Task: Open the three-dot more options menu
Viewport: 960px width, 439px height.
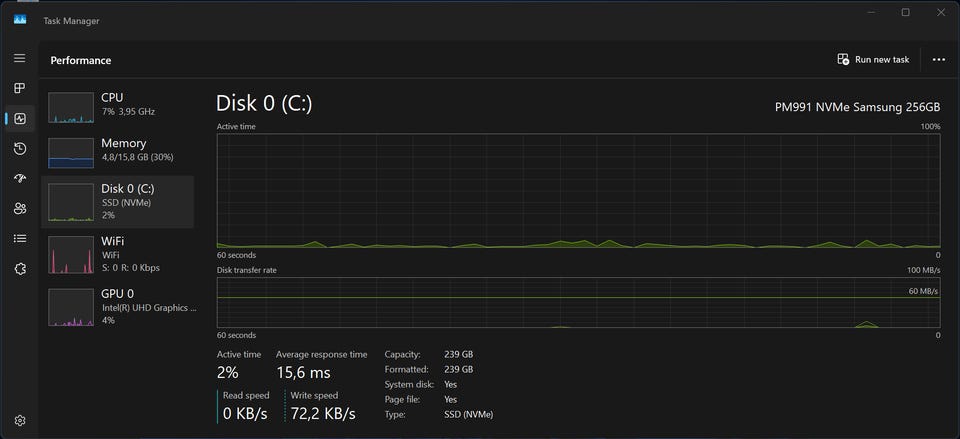Action: (938, 60)
